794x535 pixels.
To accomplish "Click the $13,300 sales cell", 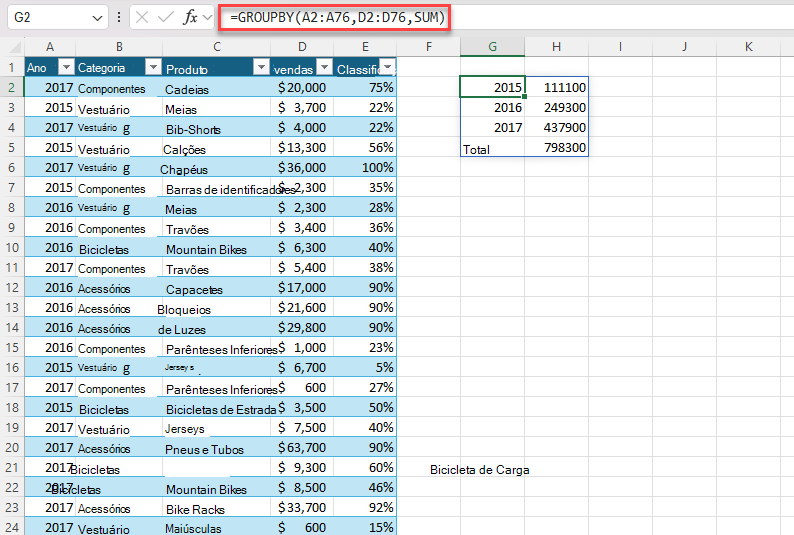I will click(302, 147).
